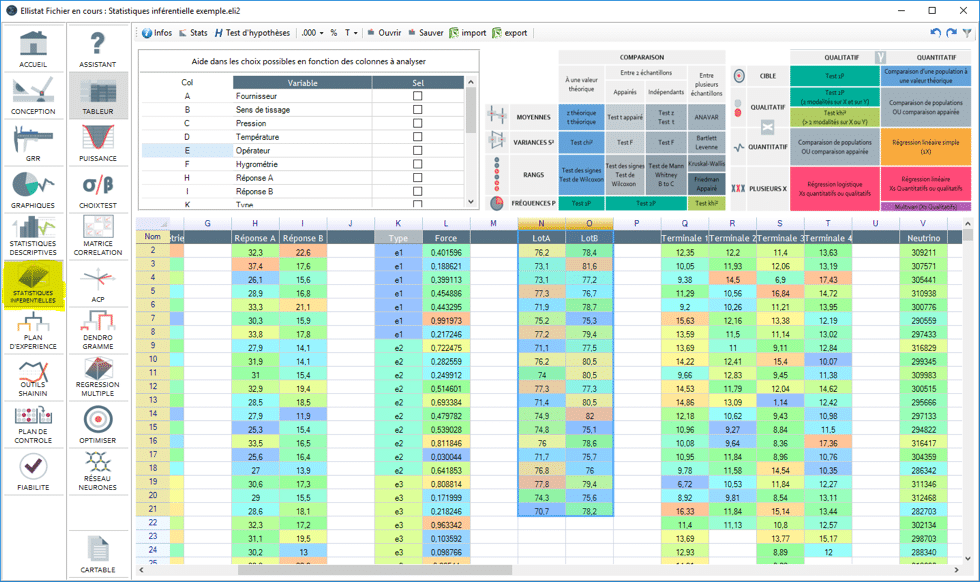Image resolution: width=980 pixels, height=582 pixels.
Task: Click Stats in the toolbar
Action: 193,33
